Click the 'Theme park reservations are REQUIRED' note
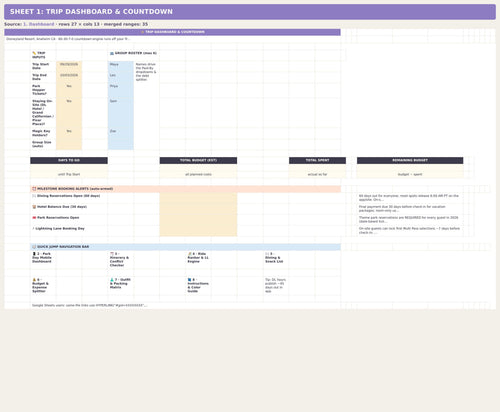 [x=409, y=219]
